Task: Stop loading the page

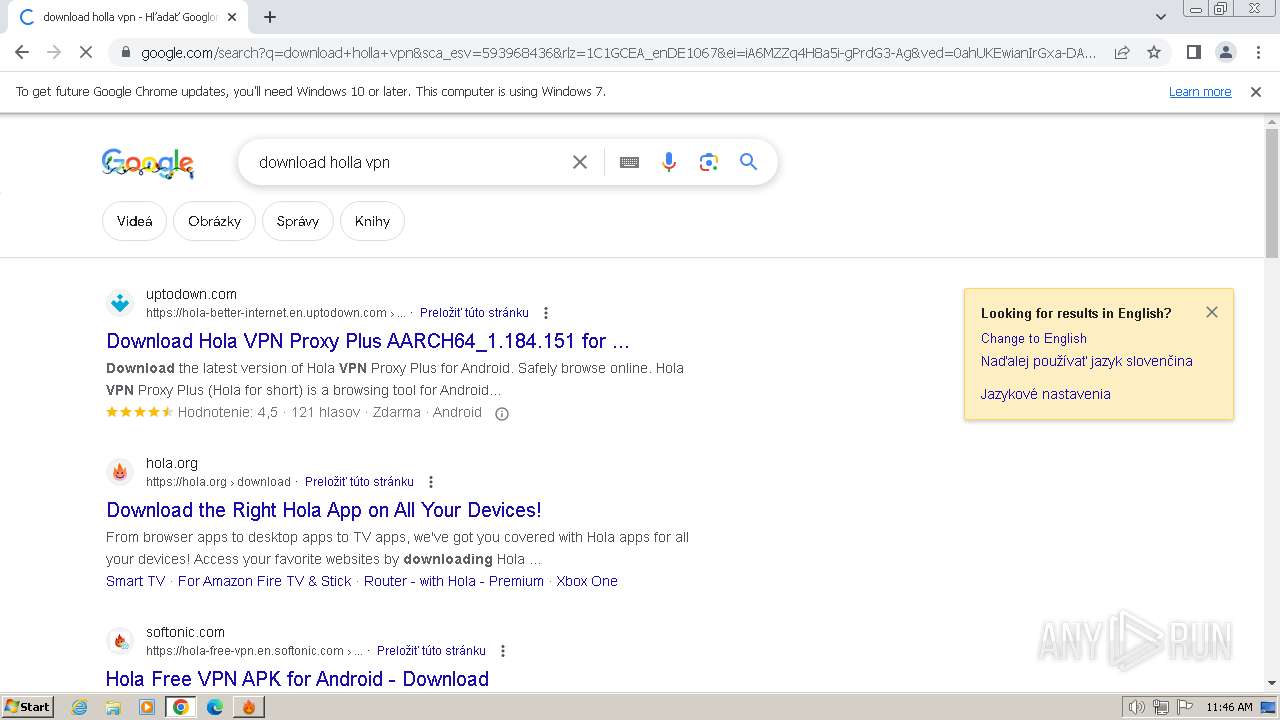Action: point(86,52)
